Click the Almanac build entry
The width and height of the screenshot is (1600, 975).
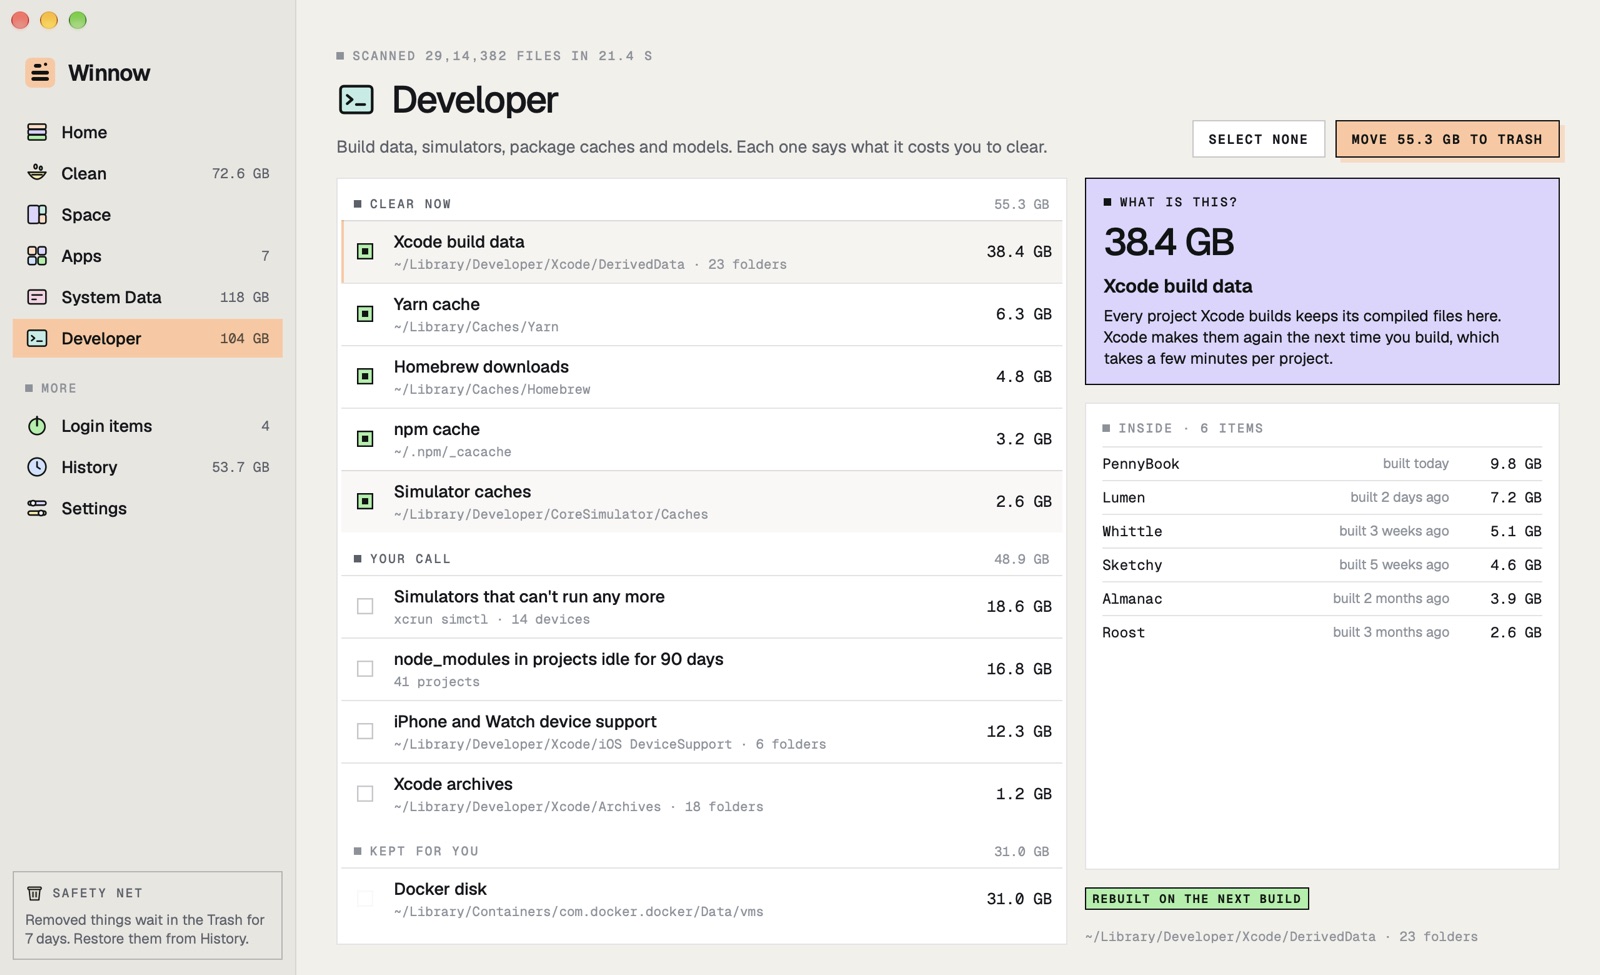point(1322,599)
